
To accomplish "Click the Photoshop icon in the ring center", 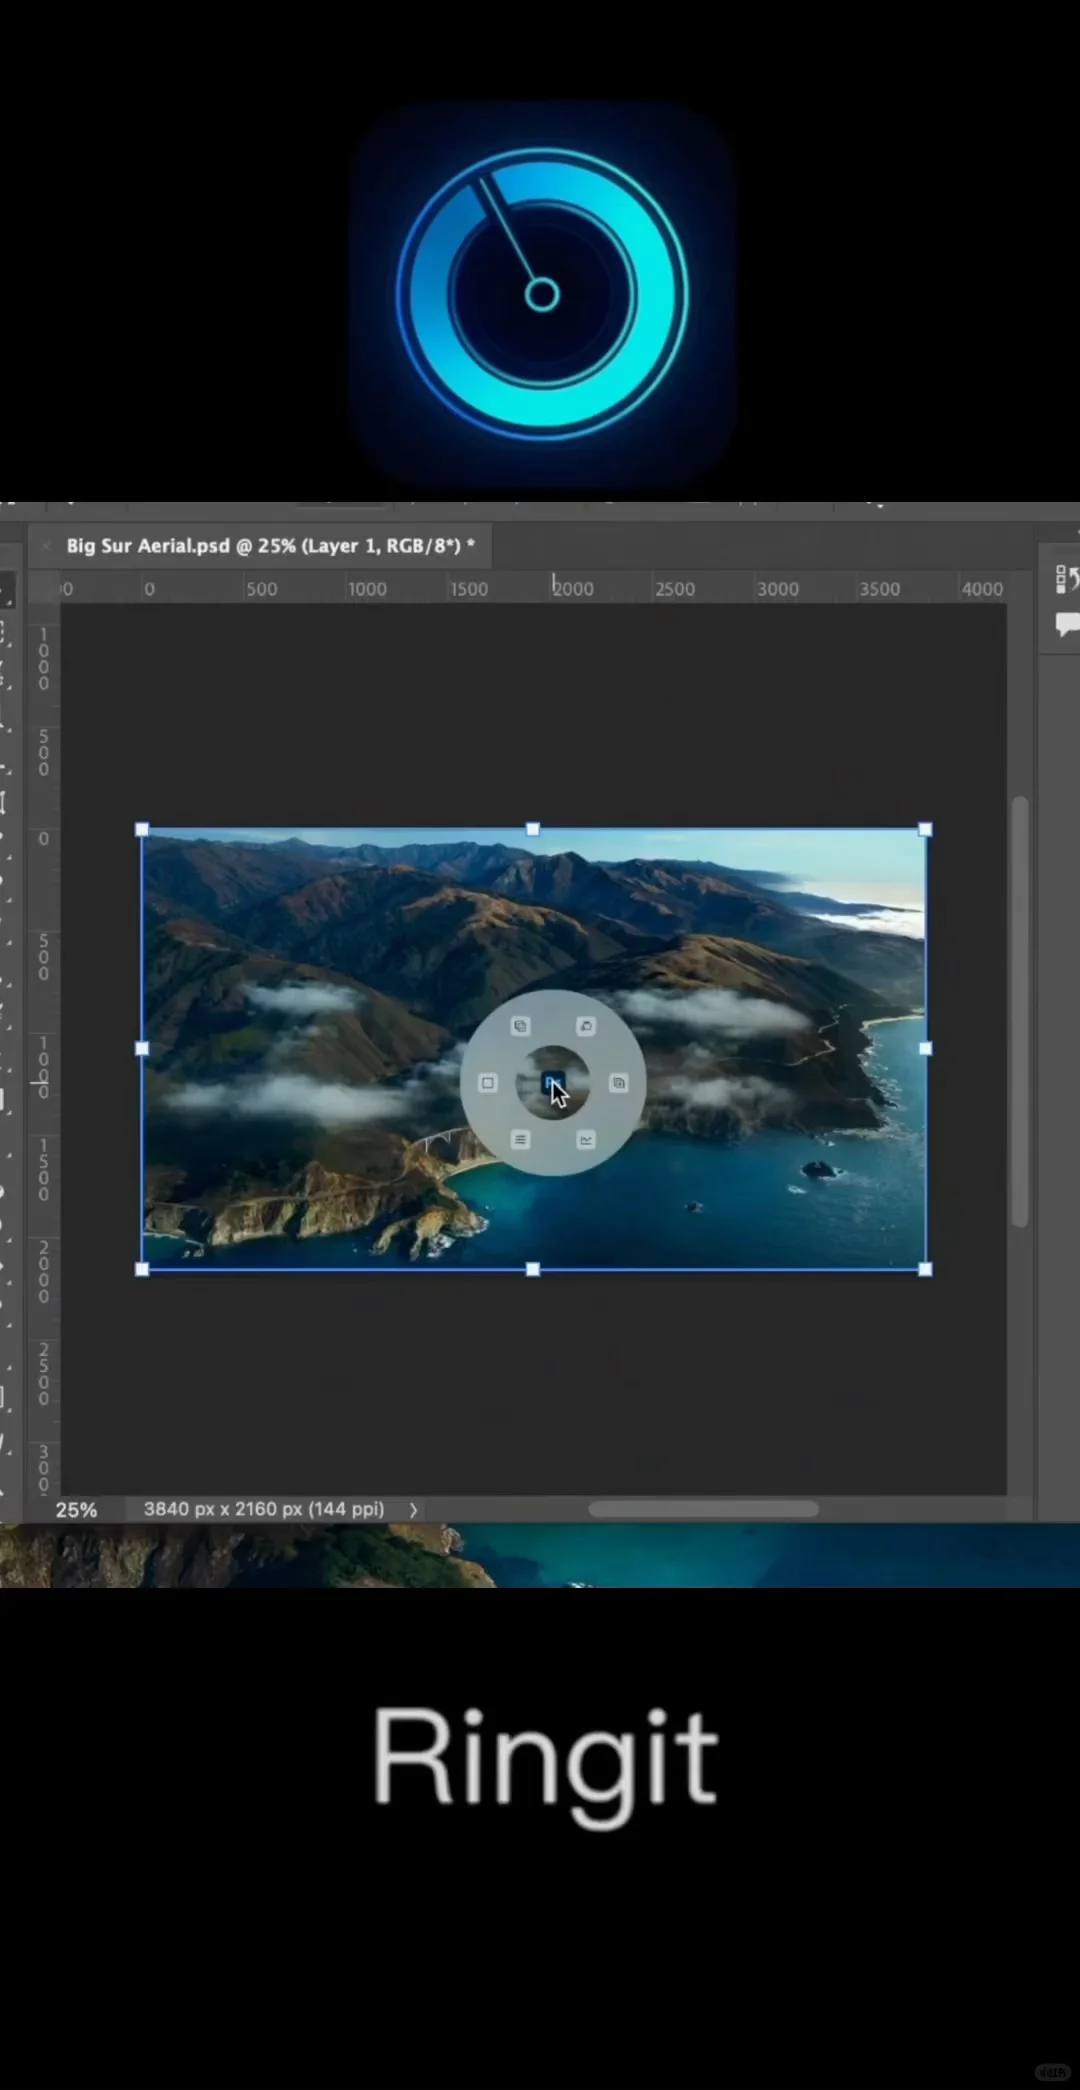I will click(x=553, y=1083).
